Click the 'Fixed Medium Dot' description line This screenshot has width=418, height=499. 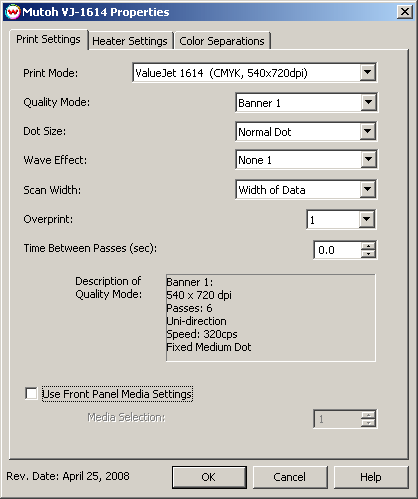coord(209,347)
